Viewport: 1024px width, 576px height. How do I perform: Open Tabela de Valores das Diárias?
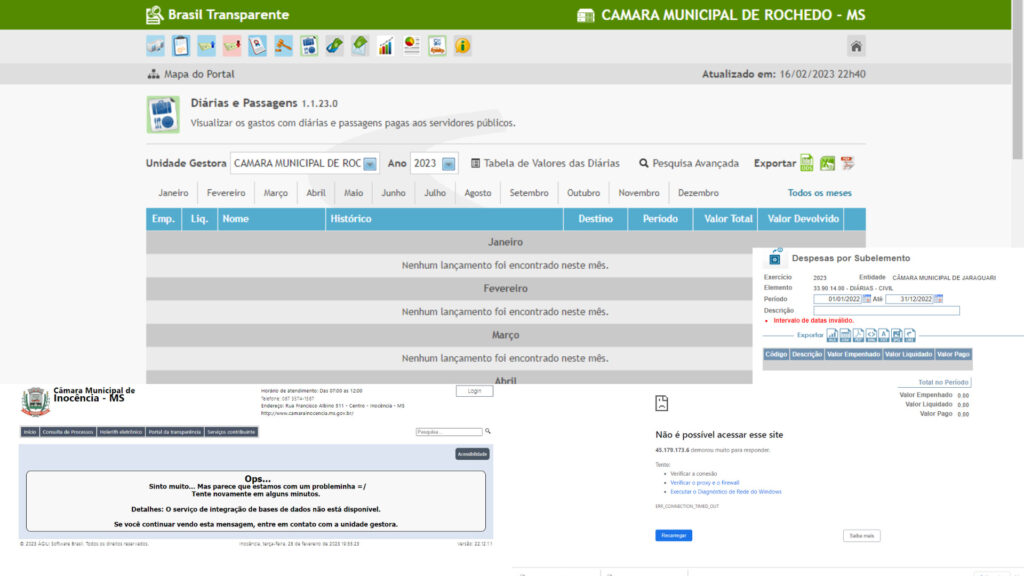[545, 163]
